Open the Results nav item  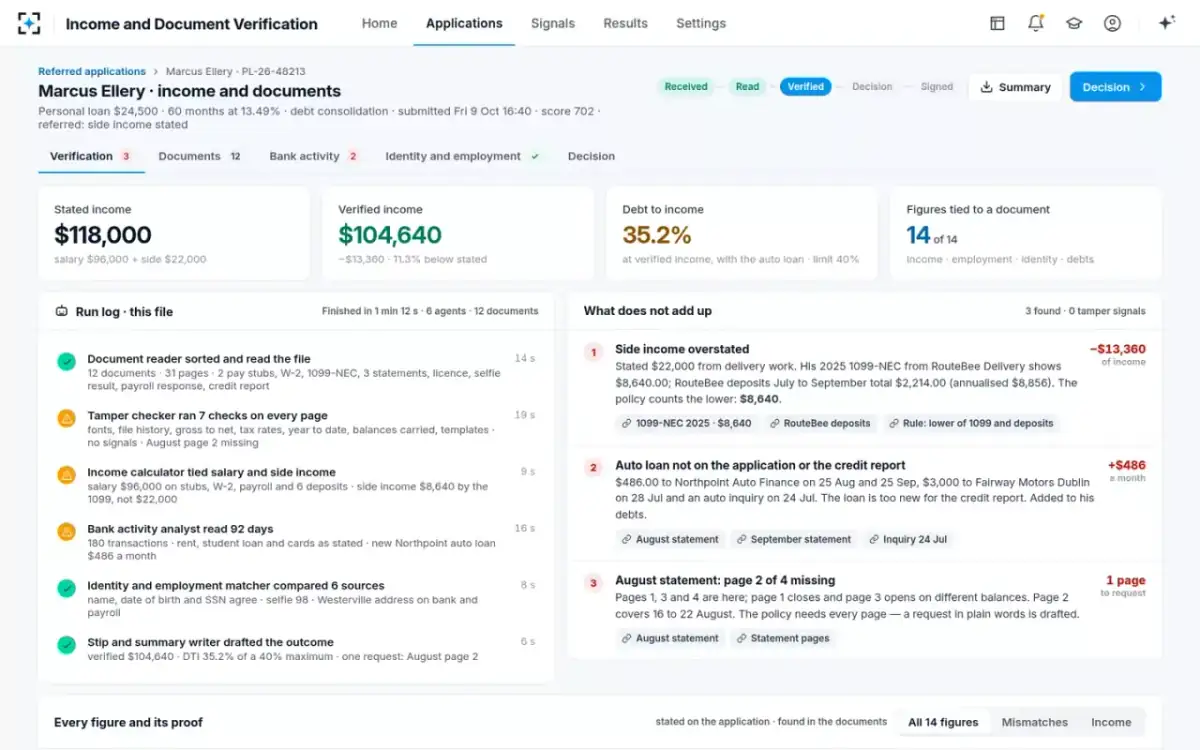tap(625, 23)
